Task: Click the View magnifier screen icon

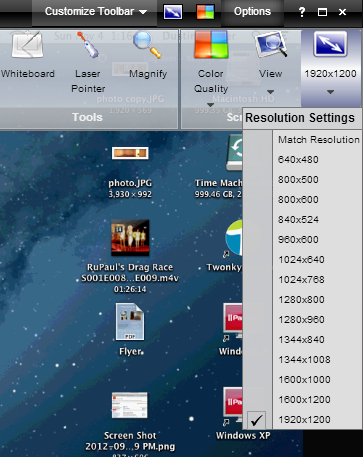Action: coord(271,45)
